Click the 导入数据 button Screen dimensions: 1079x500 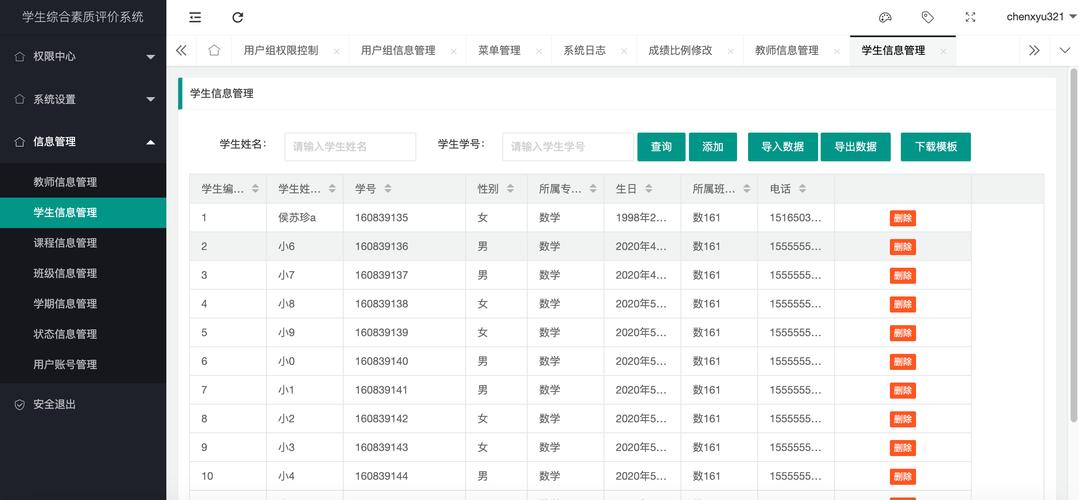click(782, 146)
